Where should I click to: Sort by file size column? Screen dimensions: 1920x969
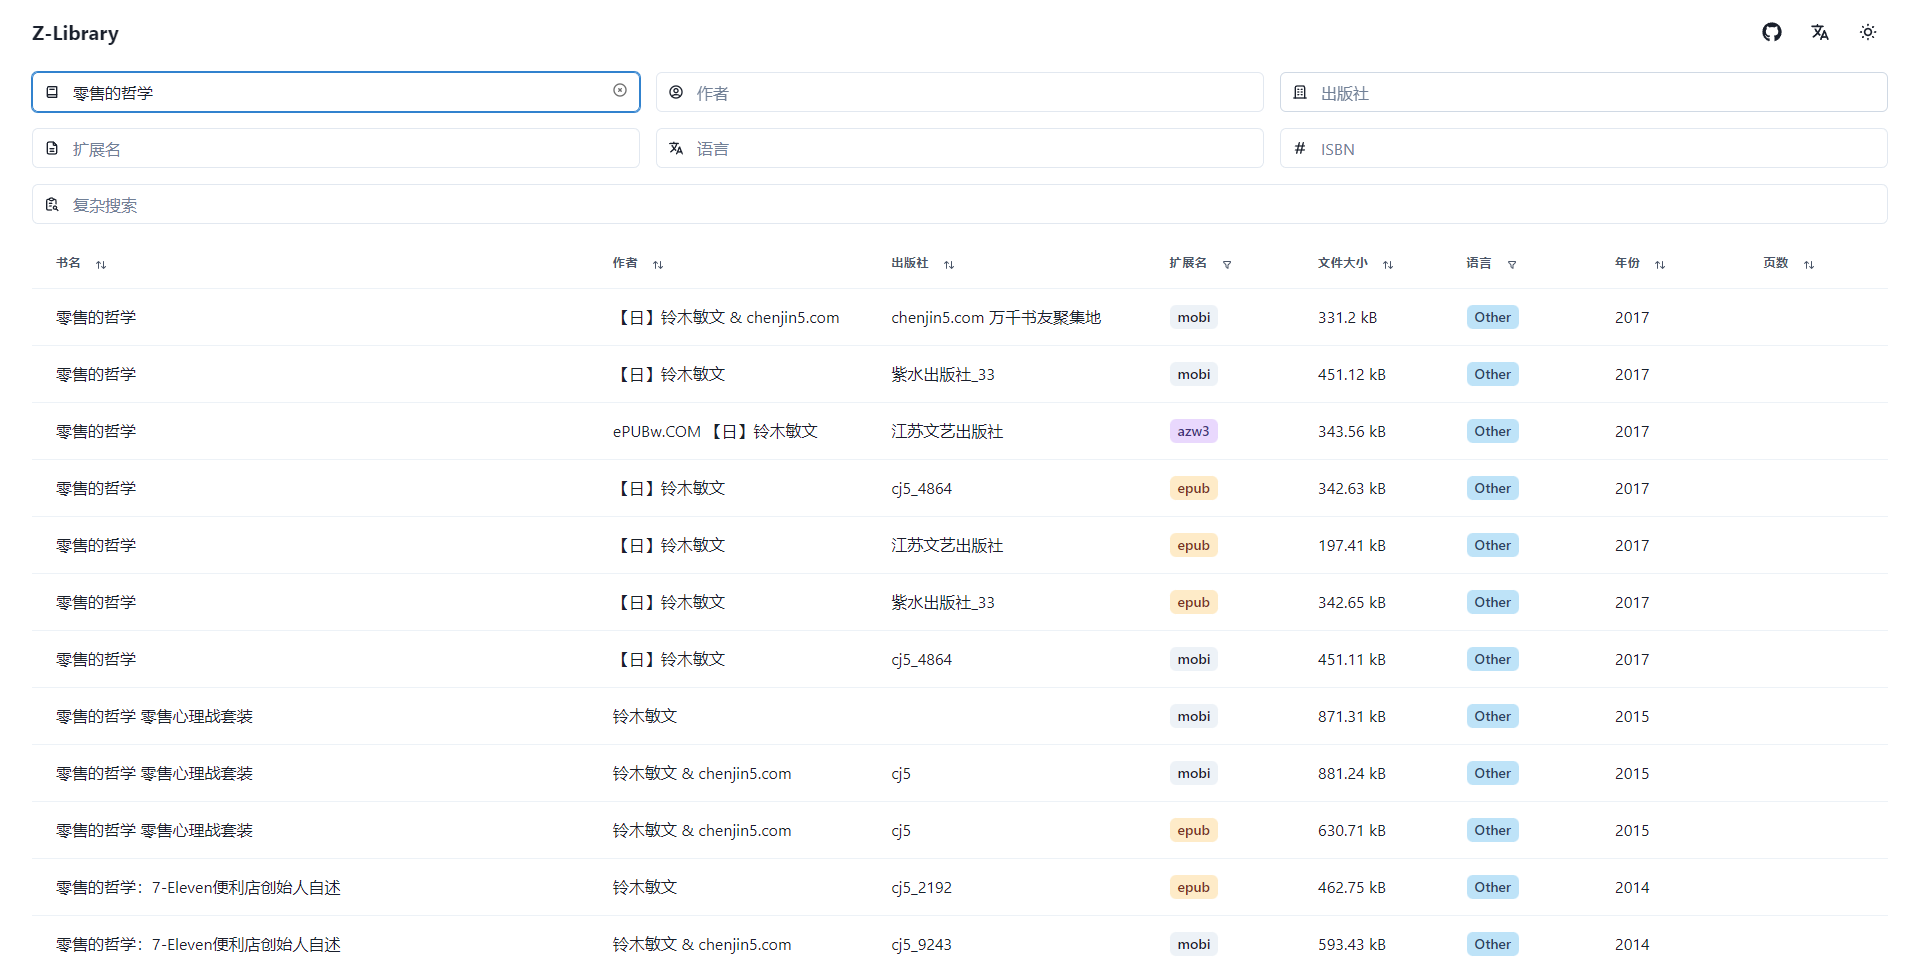[1387, 265]
